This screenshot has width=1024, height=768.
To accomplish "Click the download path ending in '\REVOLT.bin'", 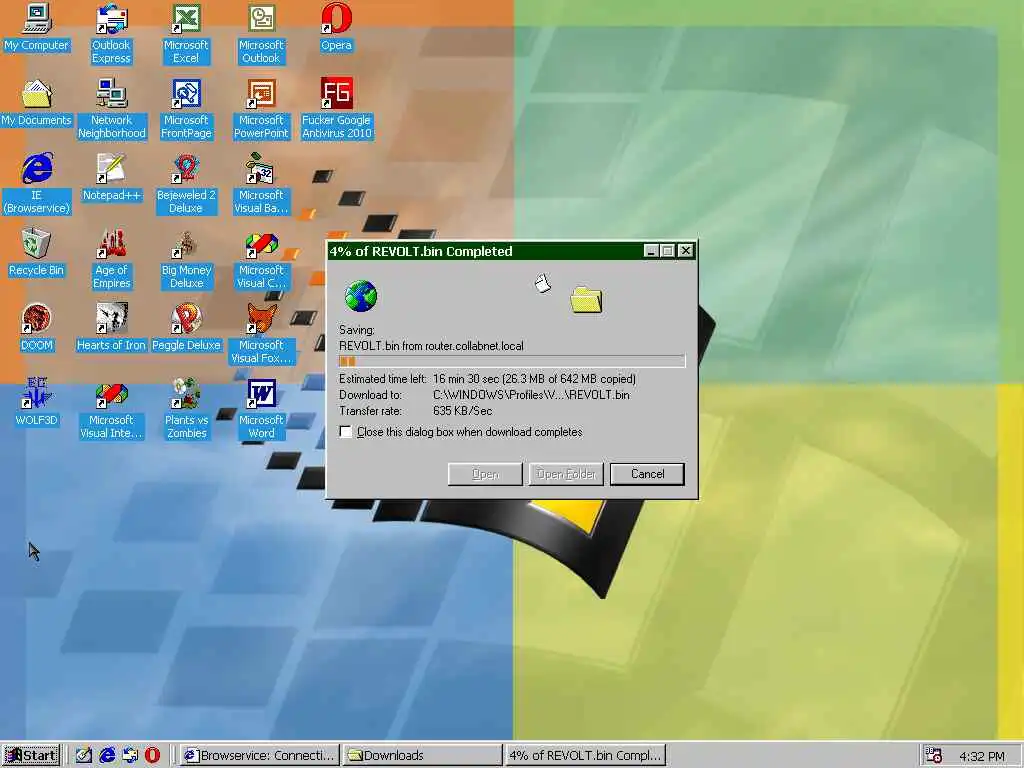I will point(531,394).
